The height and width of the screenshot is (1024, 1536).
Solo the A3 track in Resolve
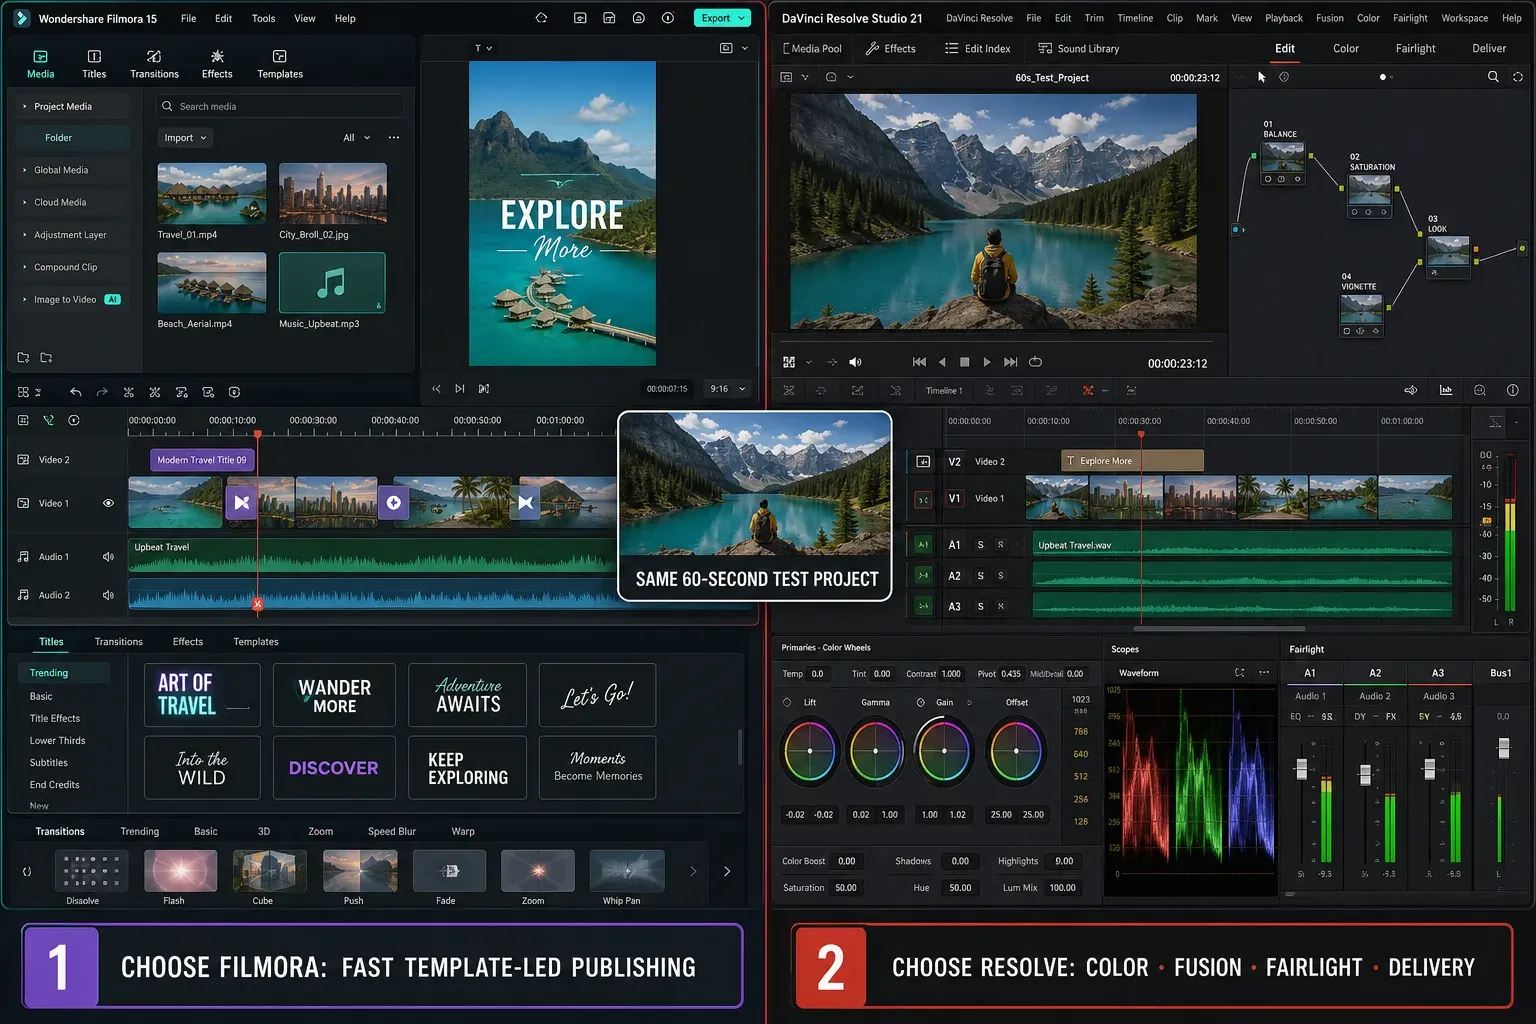(x=980, y=607)
